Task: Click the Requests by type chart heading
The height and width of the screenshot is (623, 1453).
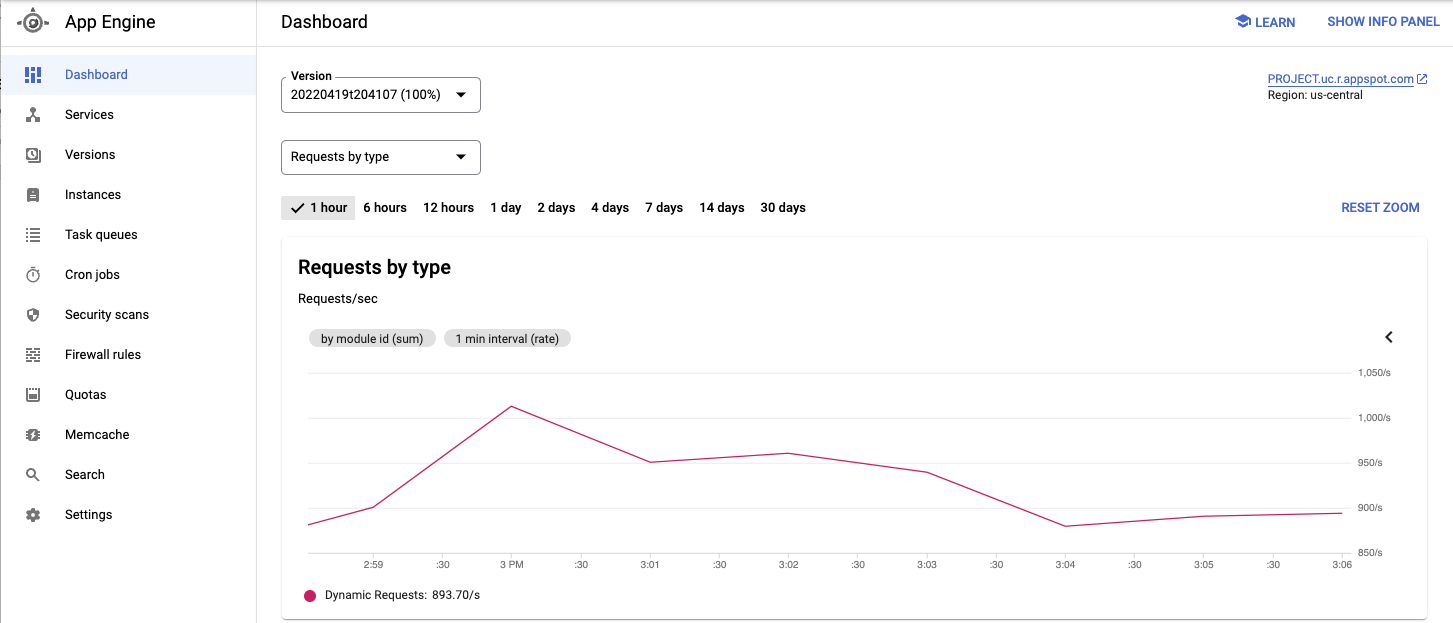Action: (x=374, y=267)
